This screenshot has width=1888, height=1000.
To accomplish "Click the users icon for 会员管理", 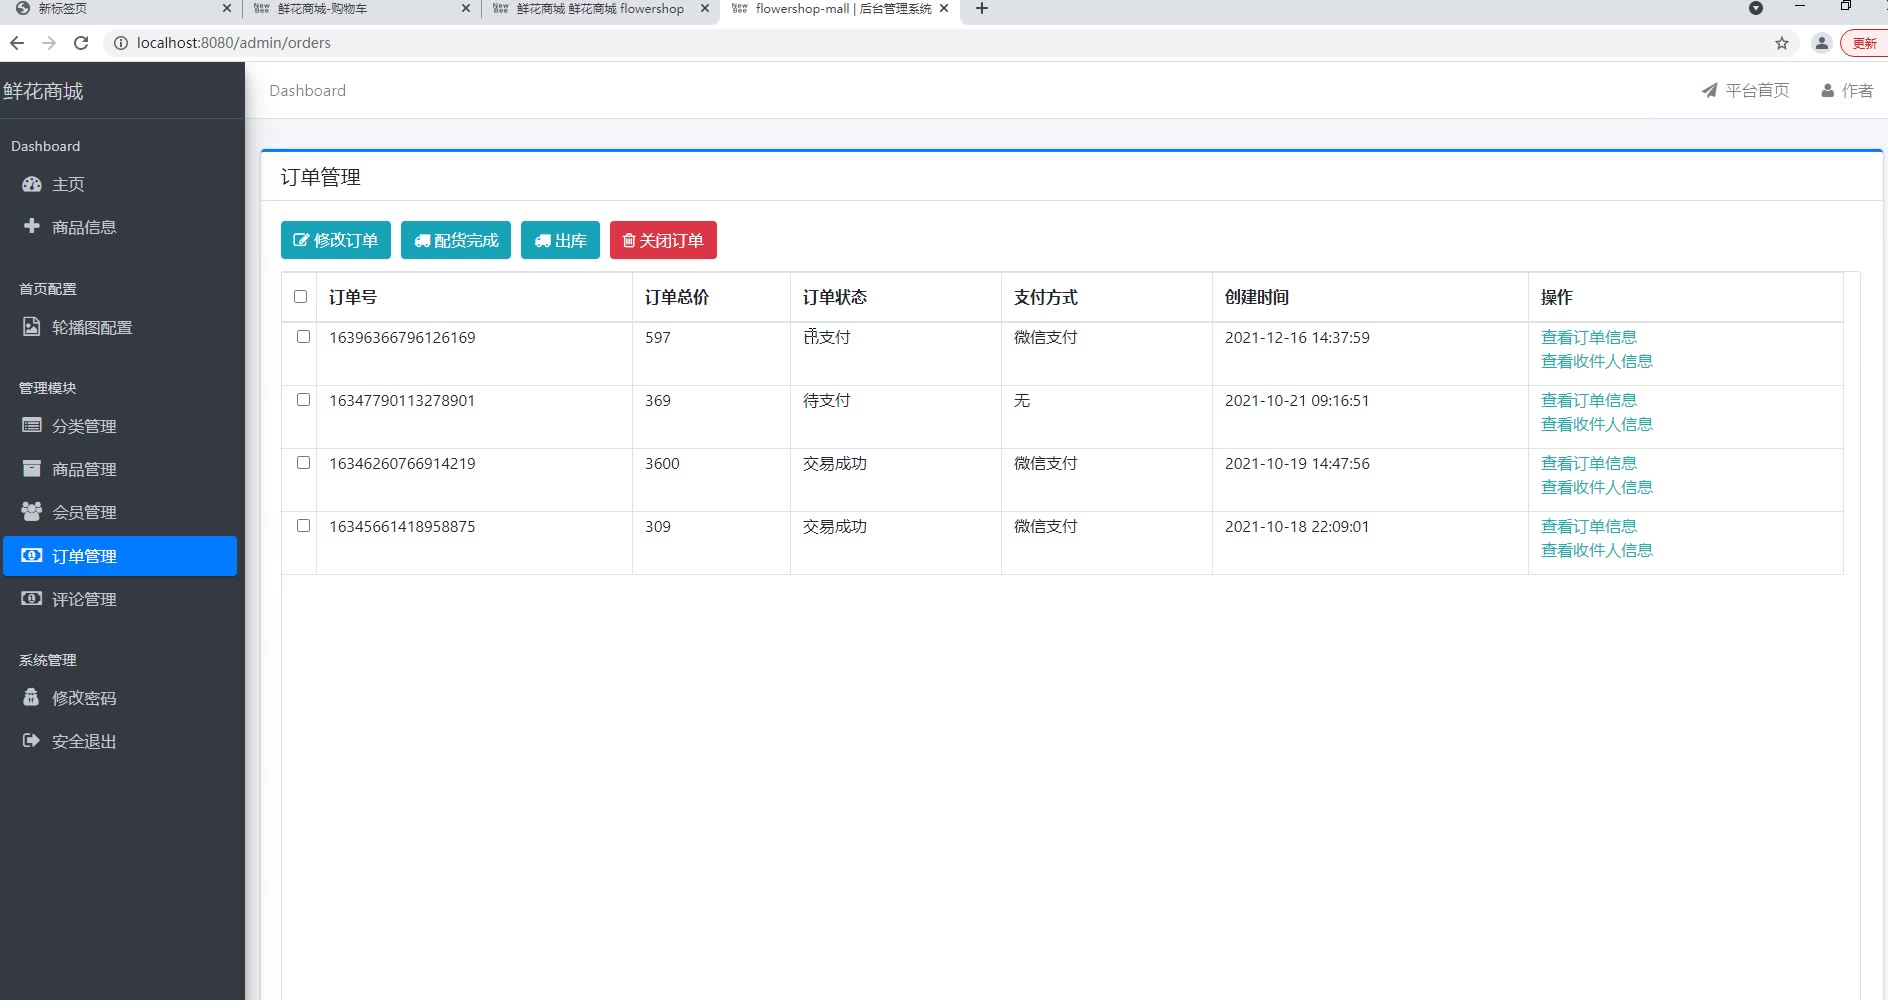I will tap(32, 511).
